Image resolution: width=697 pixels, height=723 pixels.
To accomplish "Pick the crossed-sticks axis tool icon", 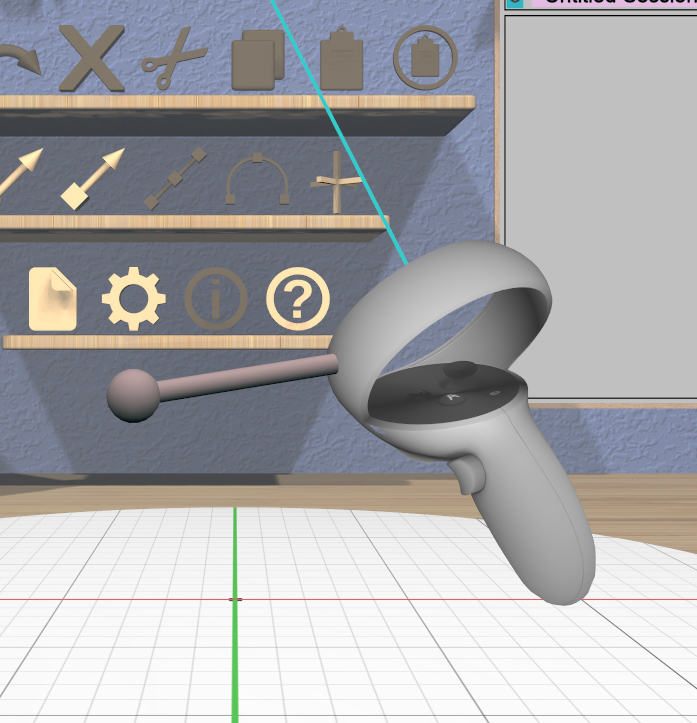I will click(336, 181).
